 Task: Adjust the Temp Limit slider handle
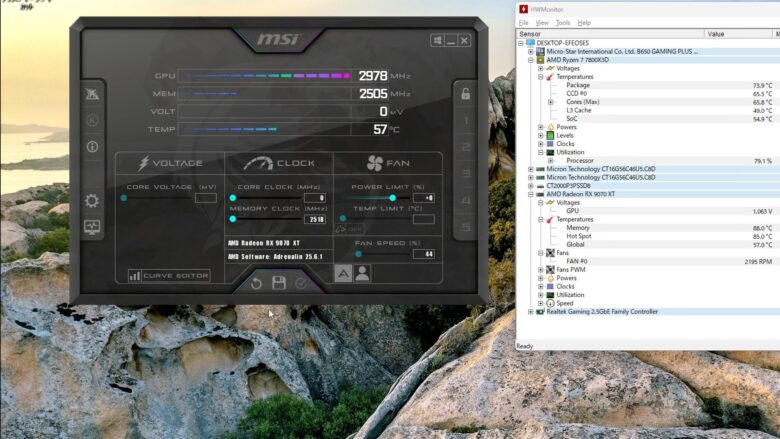(x=343, y=218)
